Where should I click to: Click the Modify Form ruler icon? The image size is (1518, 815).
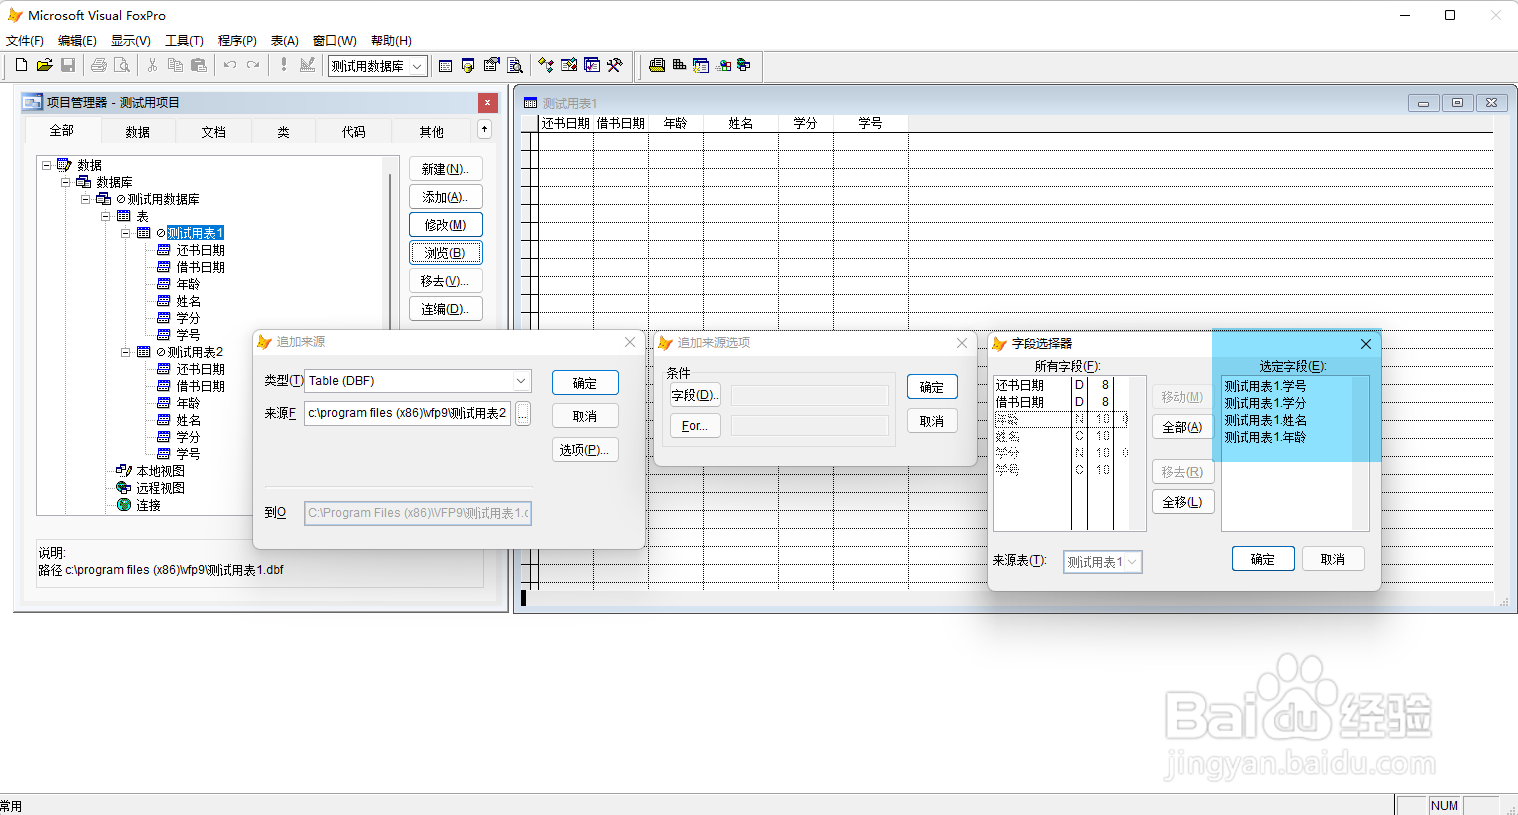(x=307, y=65)
